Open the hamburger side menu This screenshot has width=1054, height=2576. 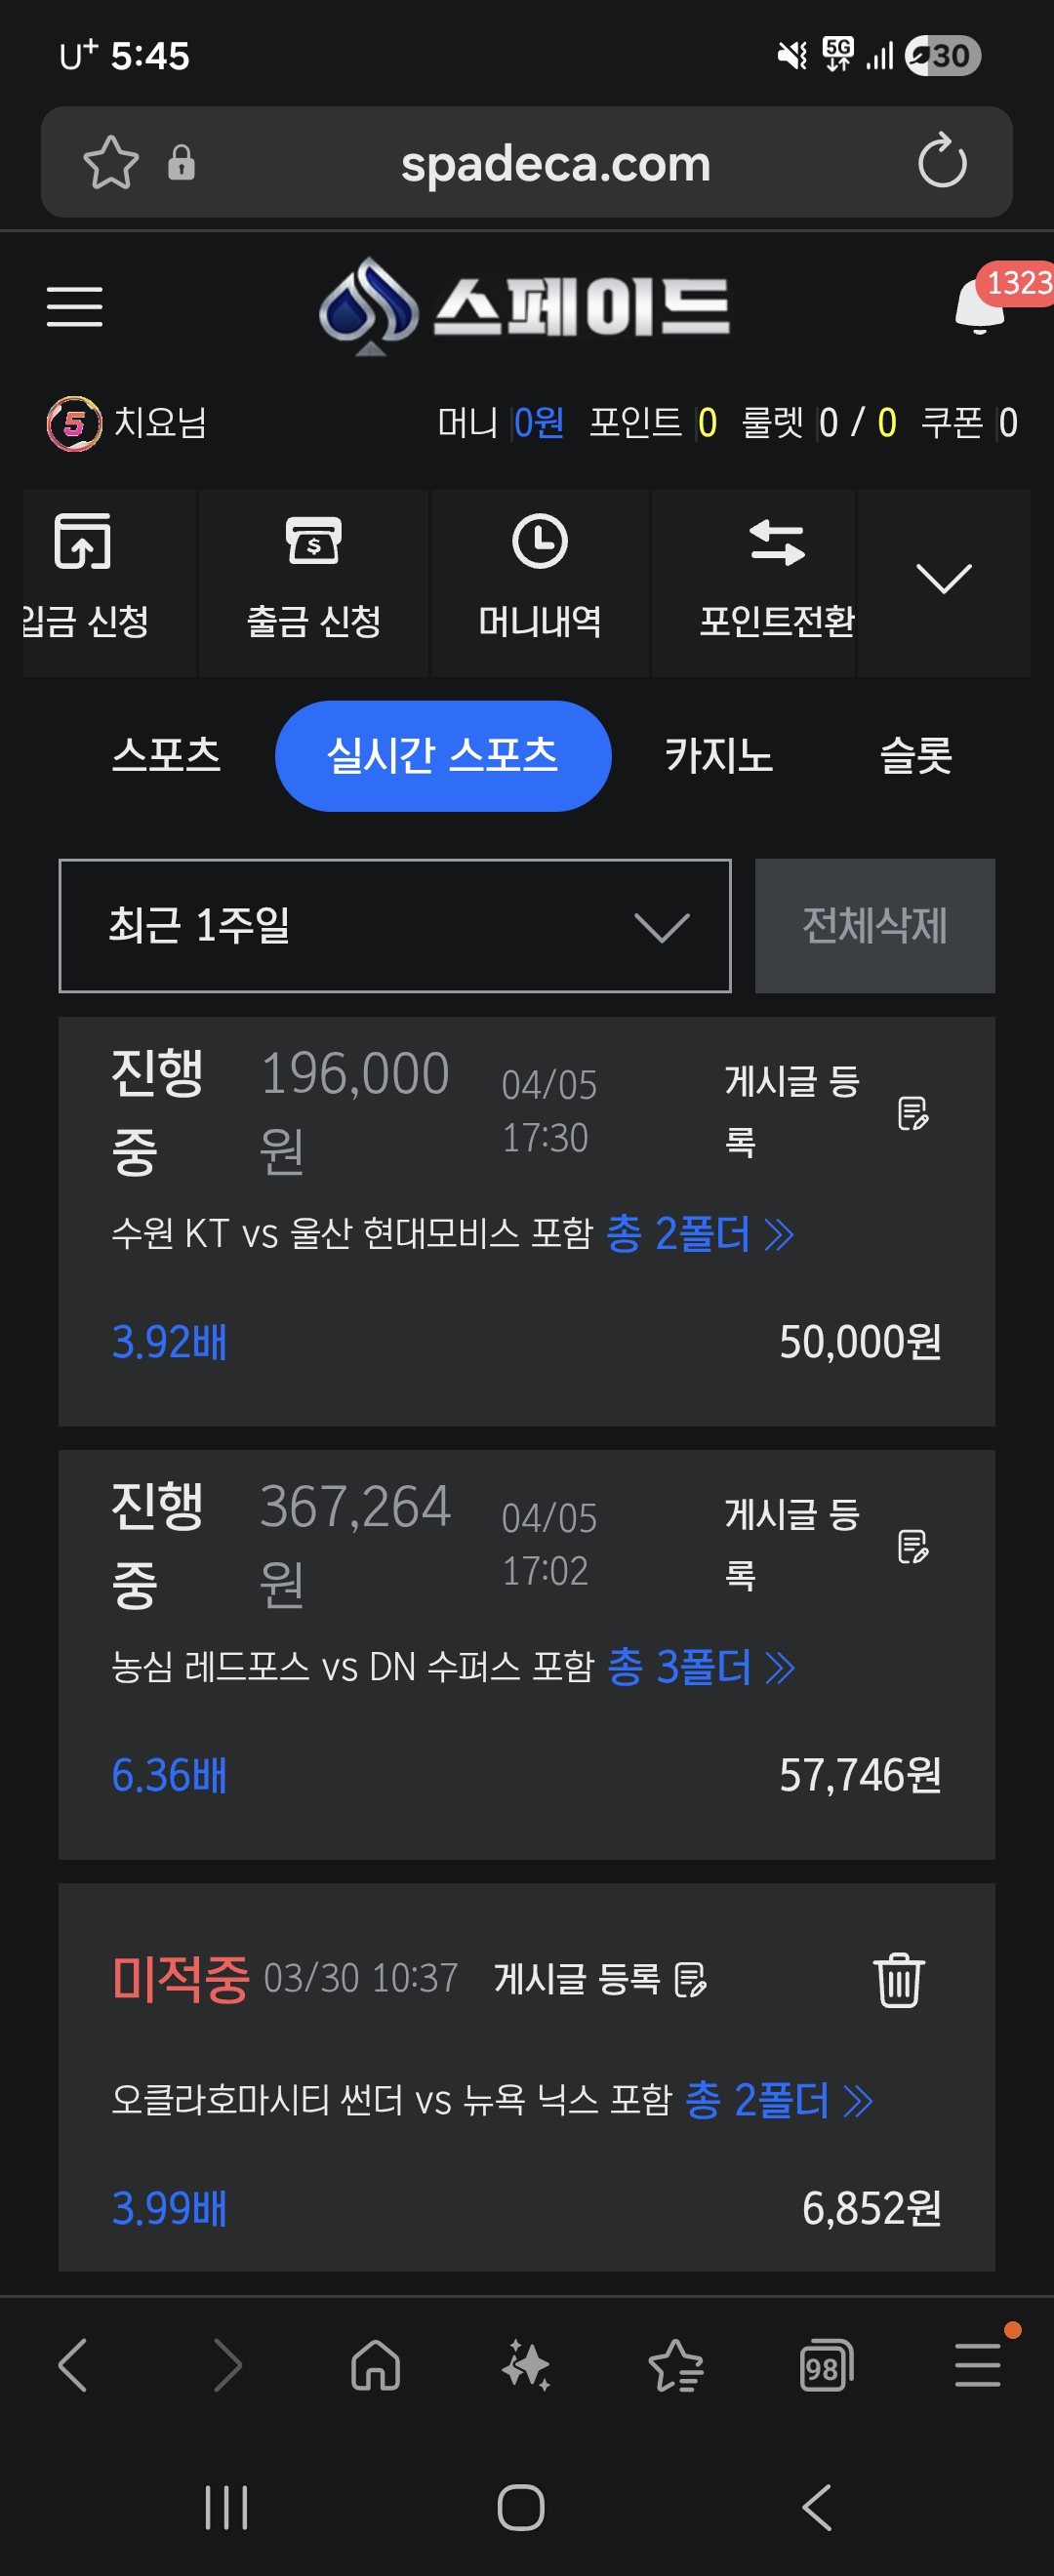click(74, 306)
